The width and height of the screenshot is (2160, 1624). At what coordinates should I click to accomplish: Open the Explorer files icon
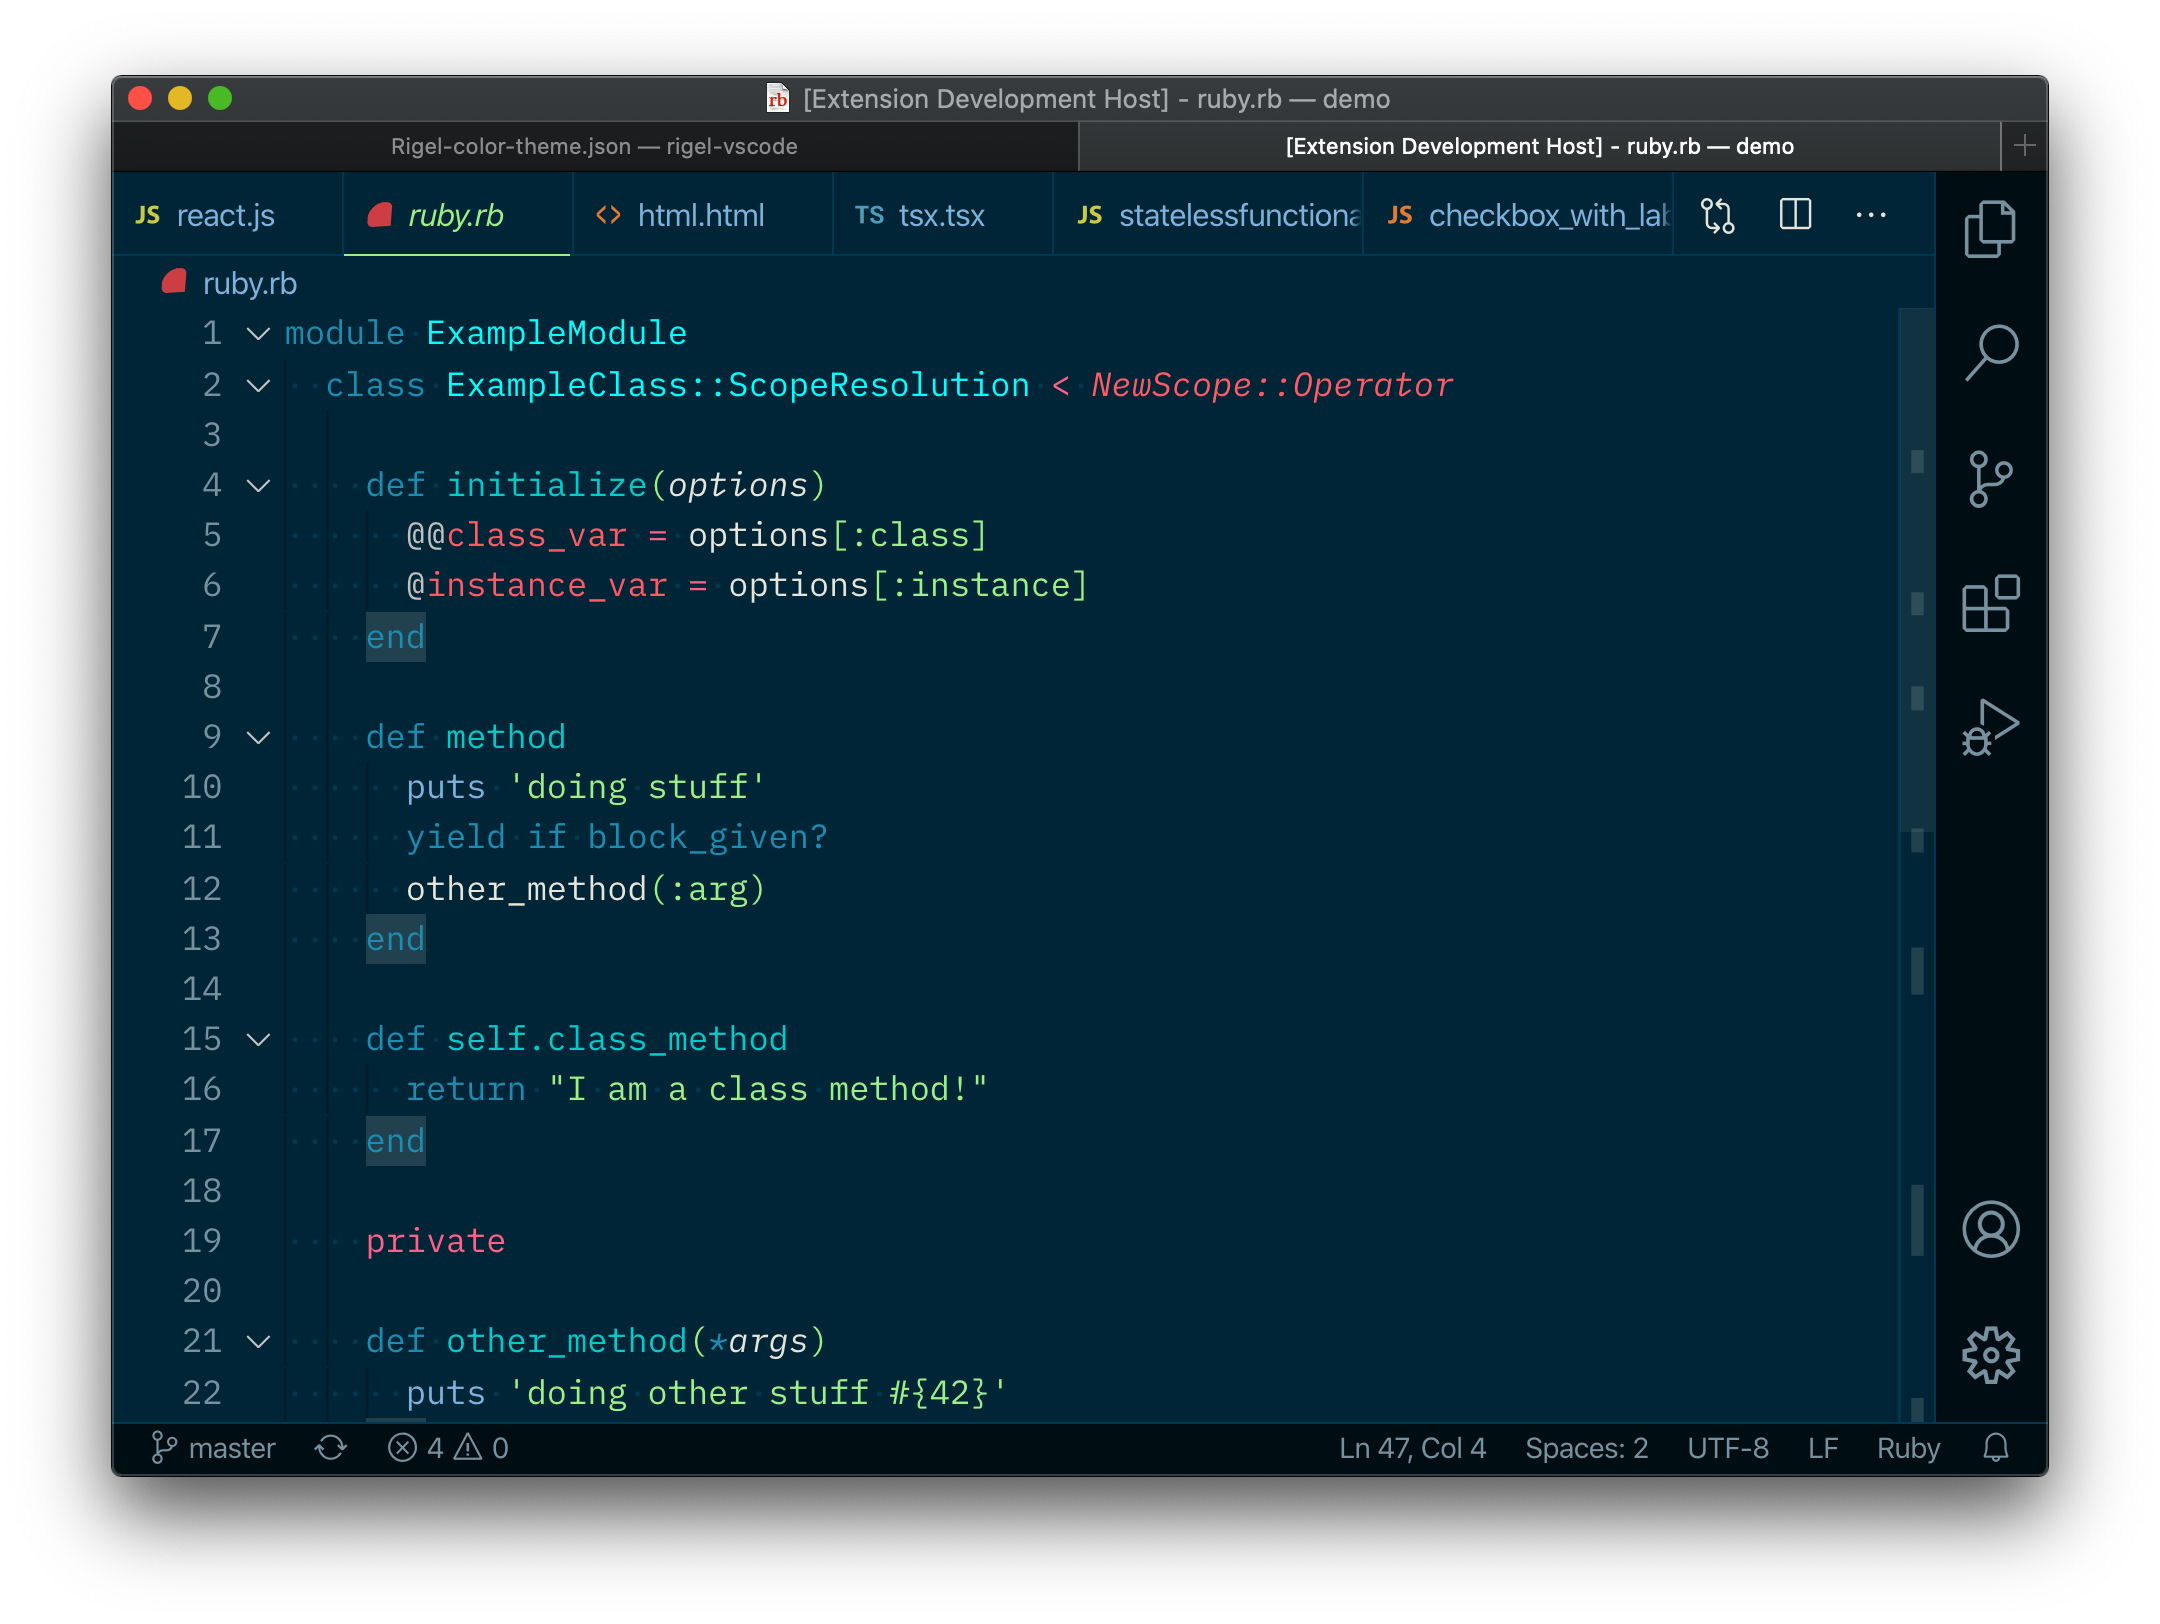1989,229
